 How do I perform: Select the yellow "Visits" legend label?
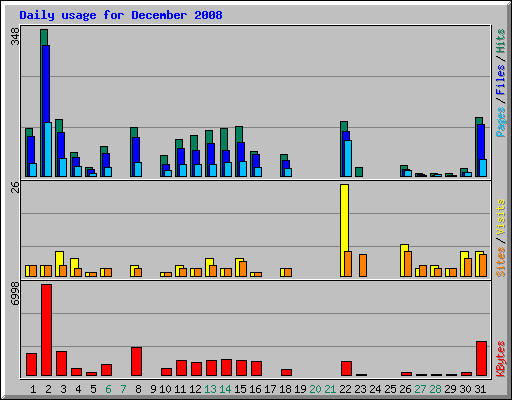pyautogui.click(x=501, y=217)
